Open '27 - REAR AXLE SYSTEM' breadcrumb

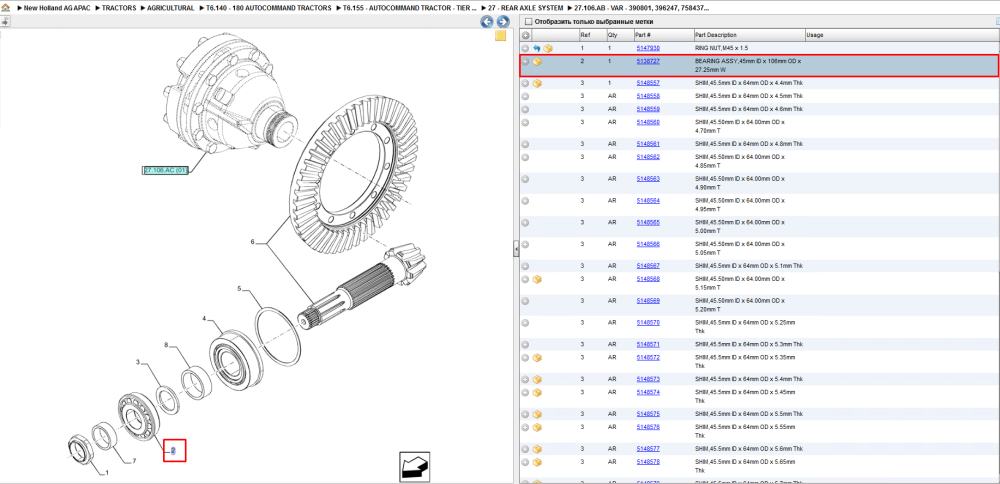526,8
